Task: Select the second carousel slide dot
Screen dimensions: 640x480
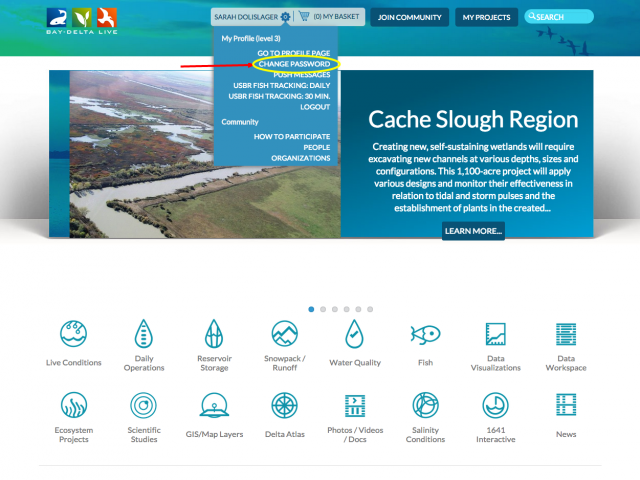Action: pos(323,309)
